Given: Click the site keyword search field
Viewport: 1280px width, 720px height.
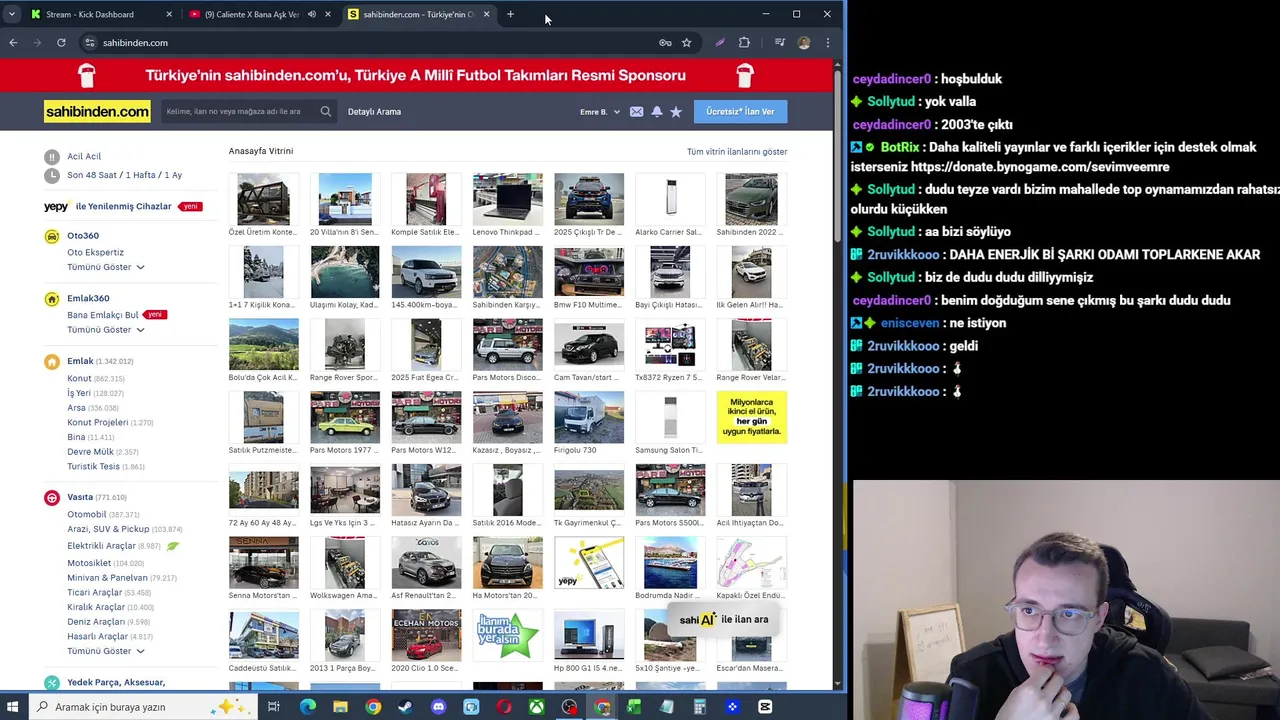Looking at the screenshot, I should coord(238,111).
